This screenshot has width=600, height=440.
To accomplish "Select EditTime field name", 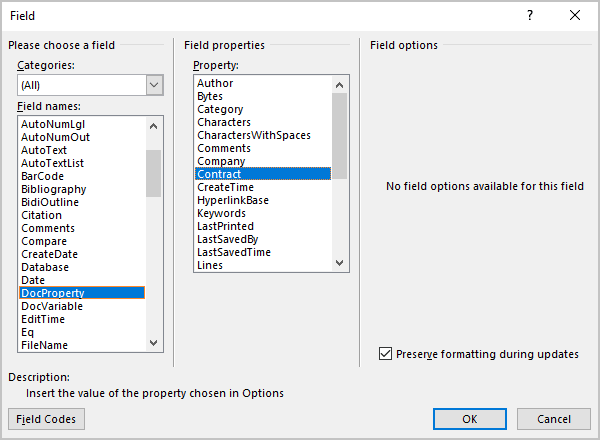I will [82, 319].
